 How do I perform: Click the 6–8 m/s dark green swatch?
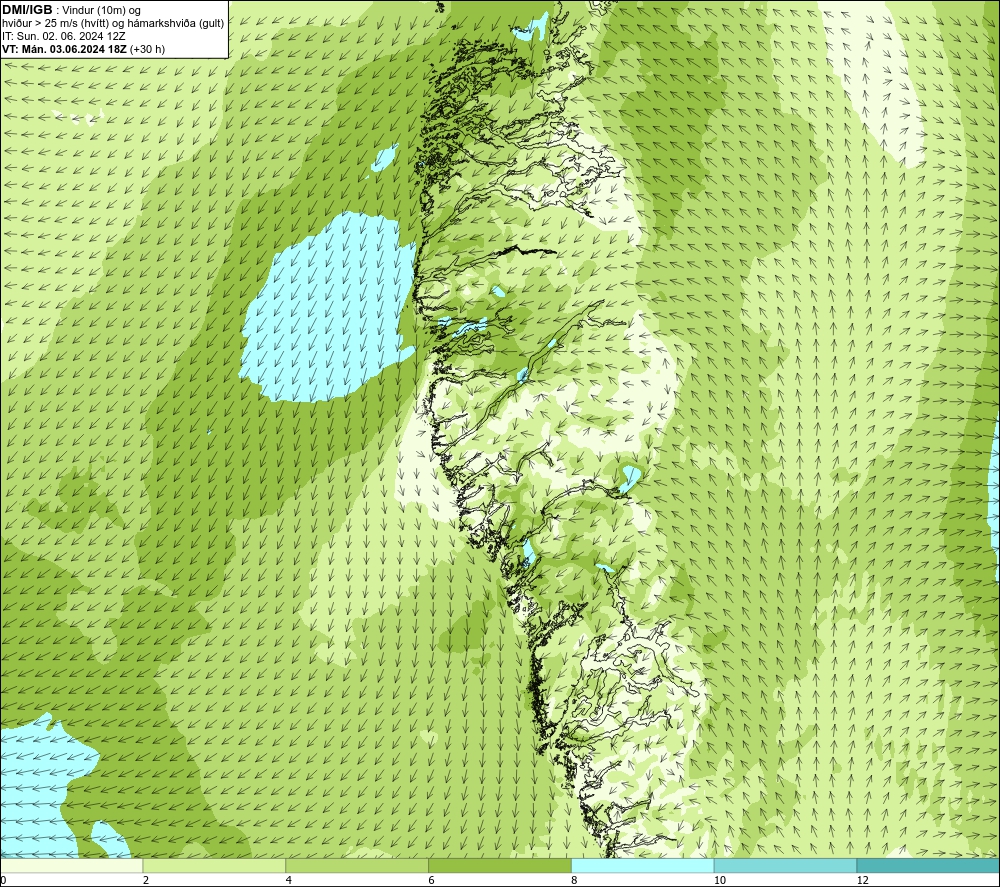500,866
